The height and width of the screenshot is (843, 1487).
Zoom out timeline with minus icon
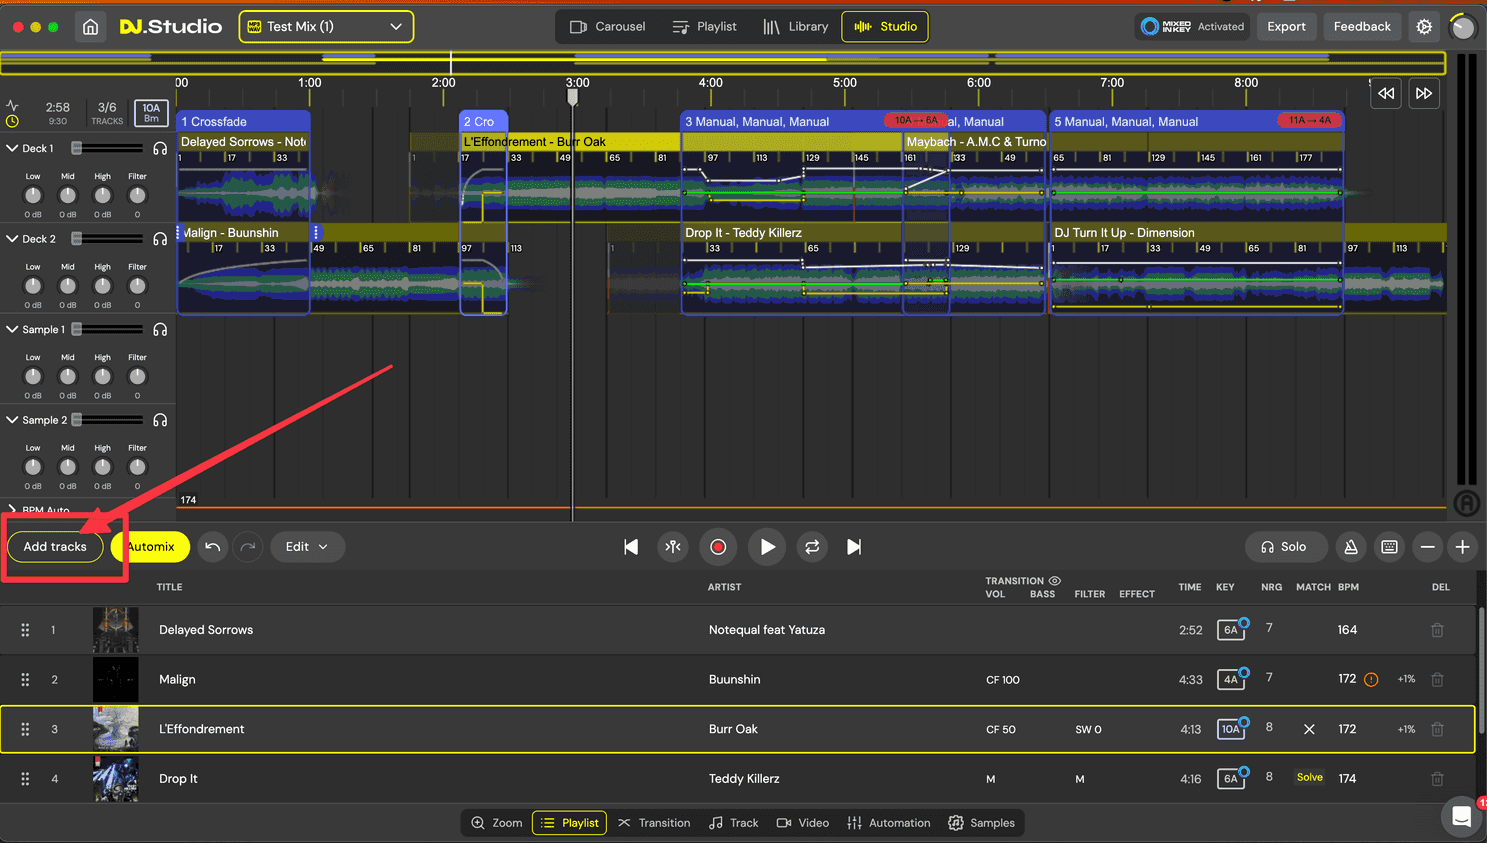pos(1427,547)
